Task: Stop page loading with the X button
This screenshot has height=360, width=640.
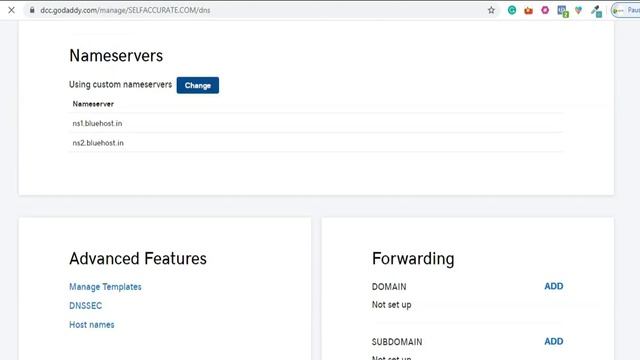Action: (x=11, y=10)
